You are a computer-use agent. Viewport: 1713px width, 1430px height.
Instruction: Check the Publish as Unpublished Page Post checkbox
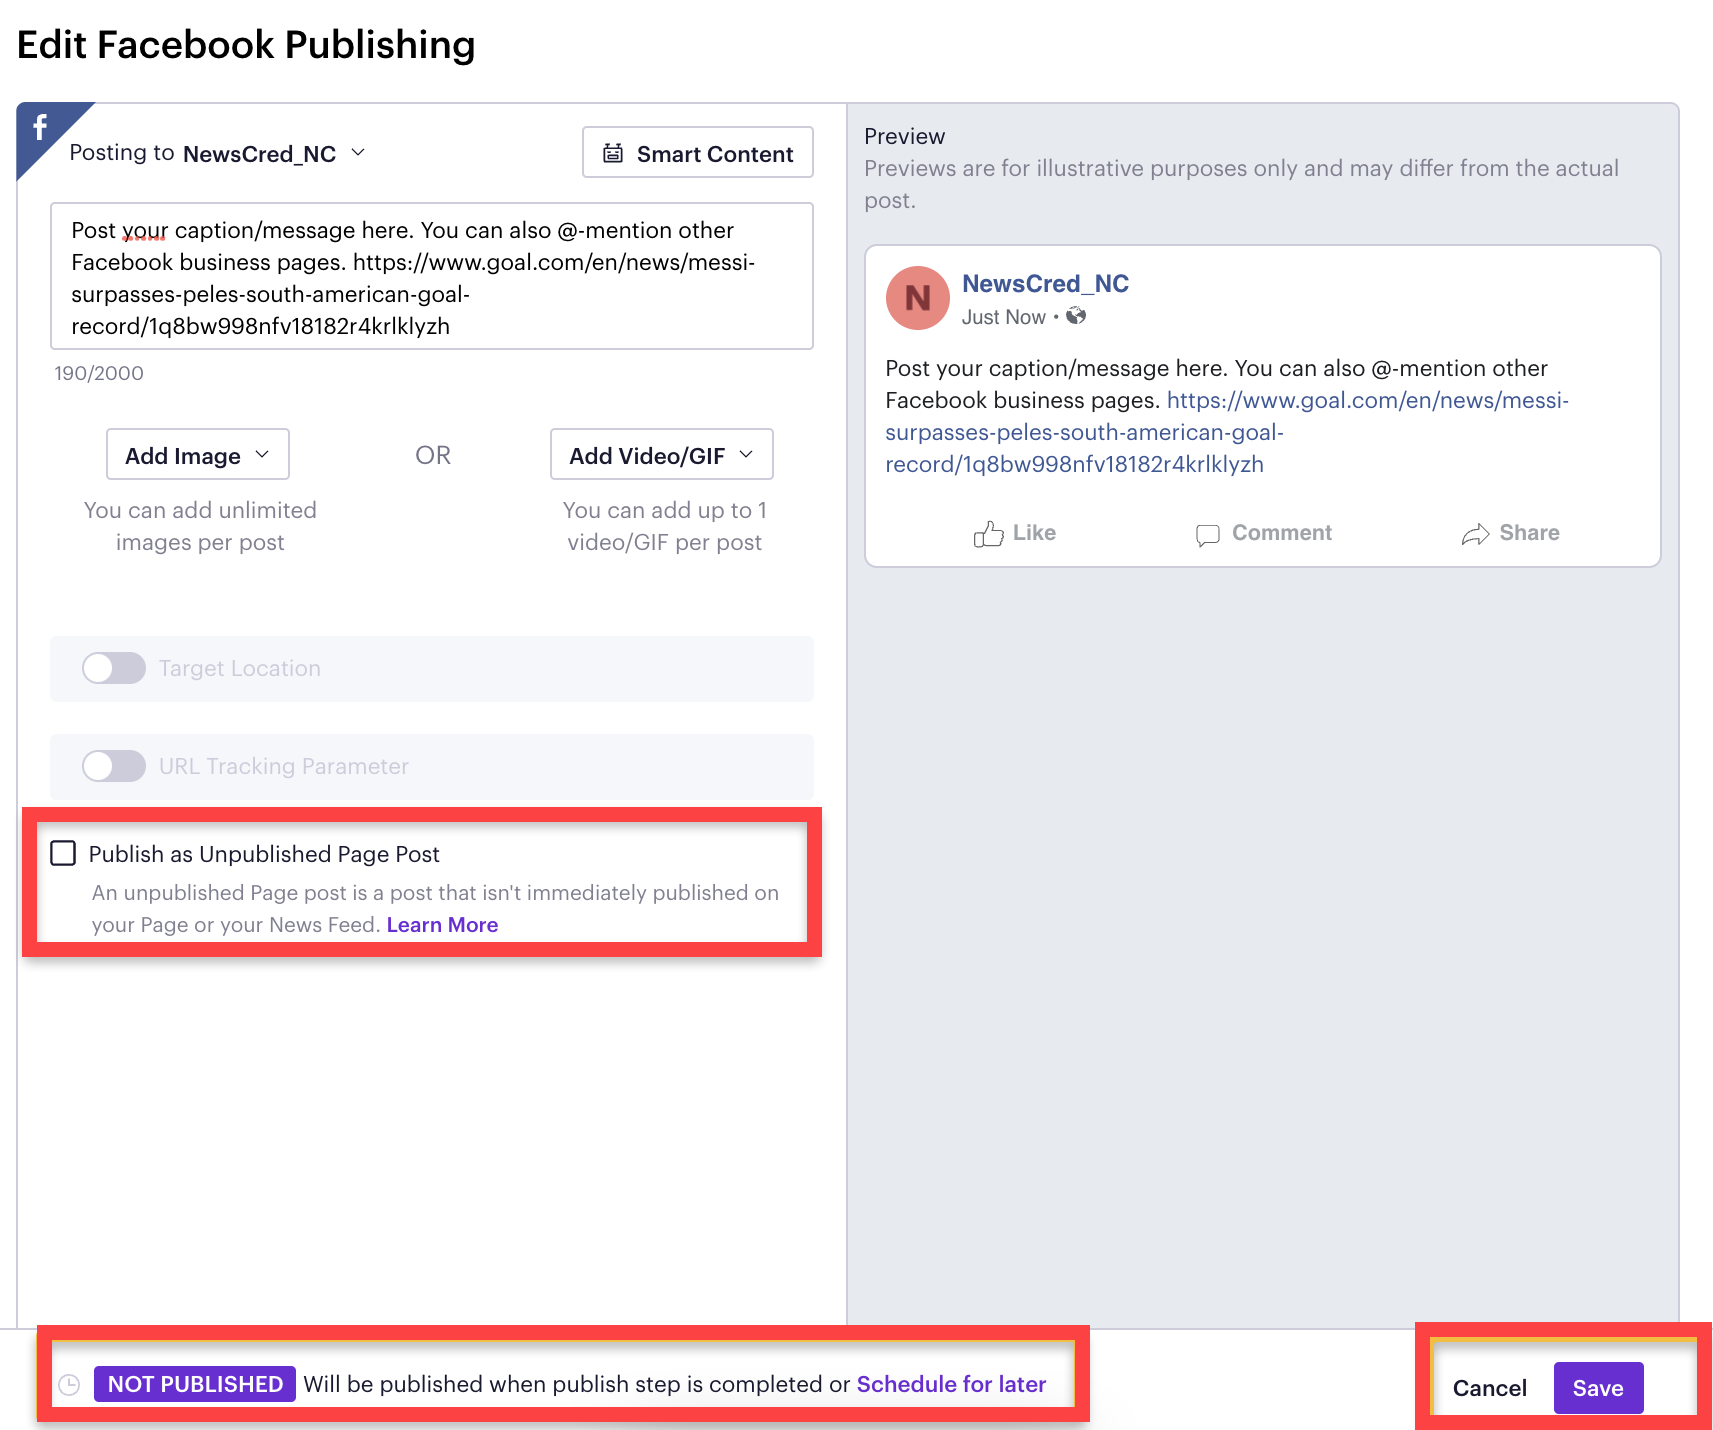63,853
